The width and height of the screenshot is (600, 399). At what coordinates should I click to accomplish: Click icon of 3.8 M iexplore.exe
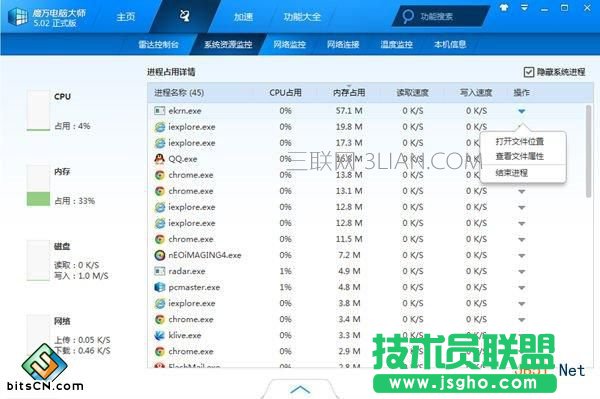[x=160, y=303]
